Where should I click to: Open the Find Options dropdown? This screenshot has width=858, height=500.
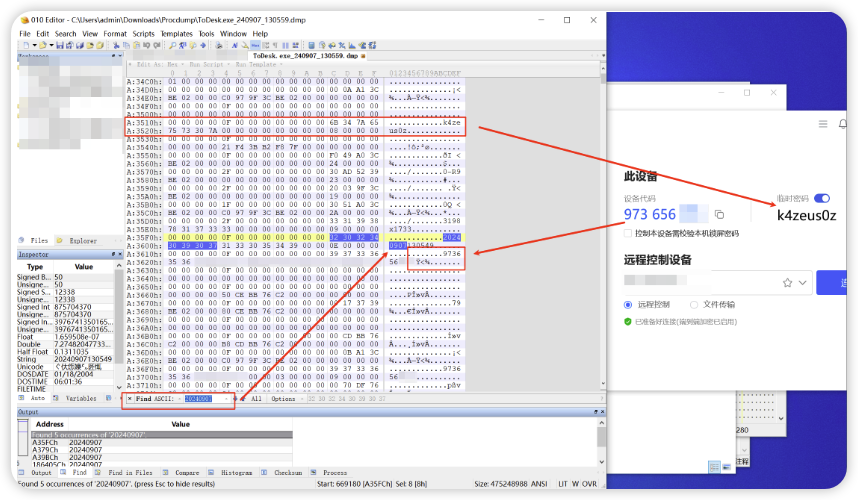tap(285, 398)
